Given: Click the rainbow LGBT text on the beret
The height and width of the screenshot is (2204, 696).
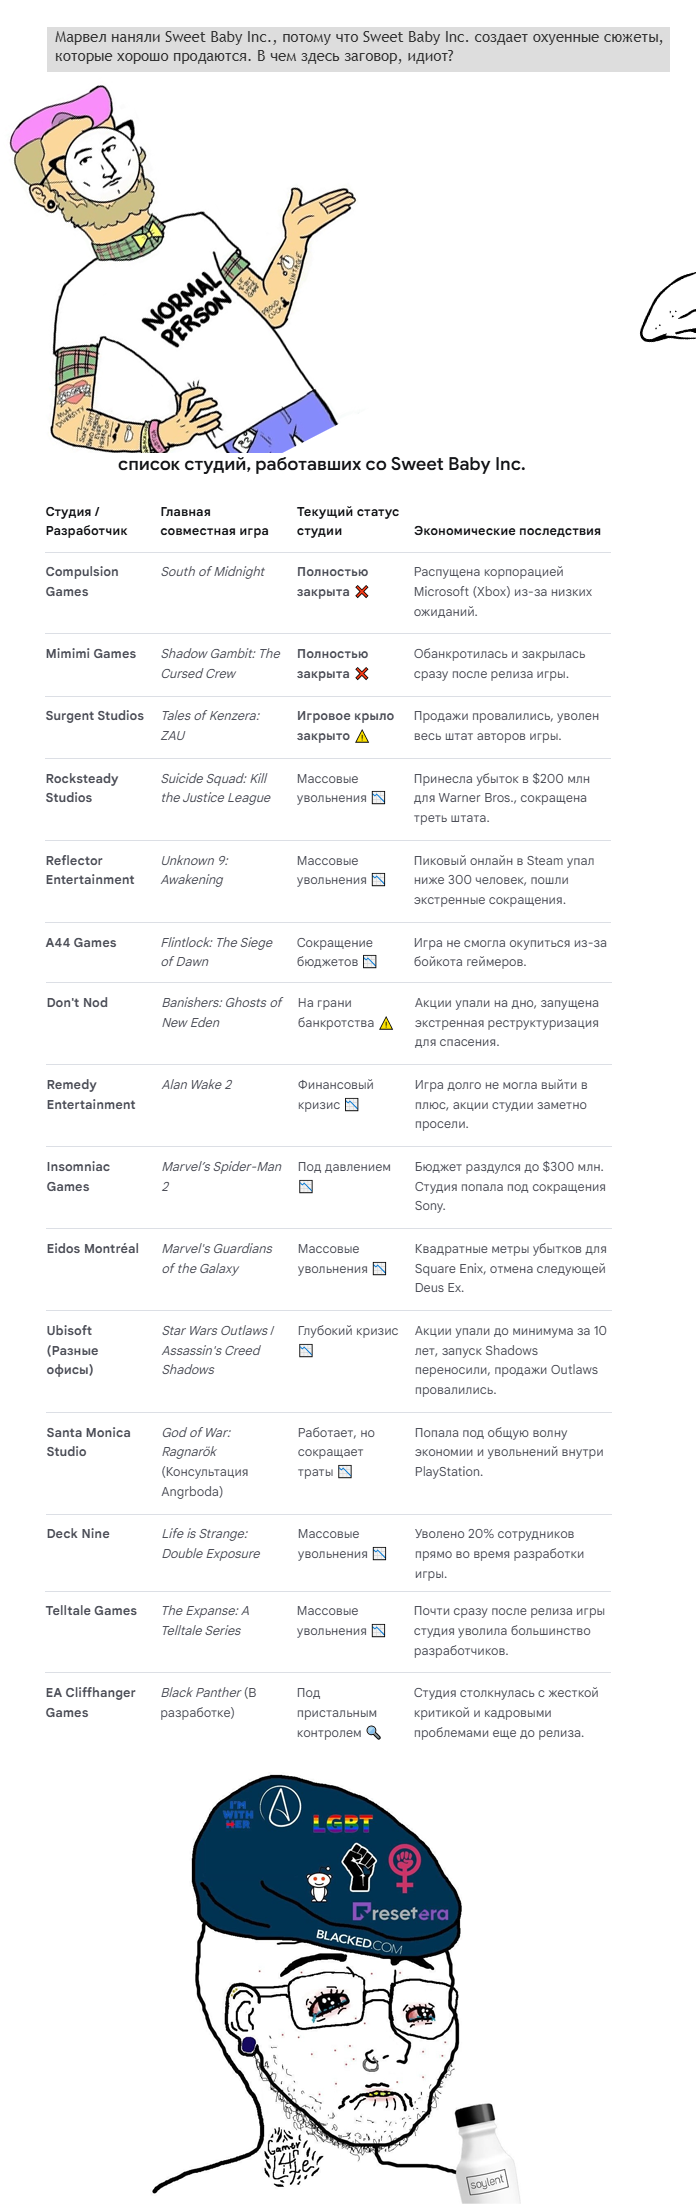Looking at the screenshot, I should (x=342, y=1823).
